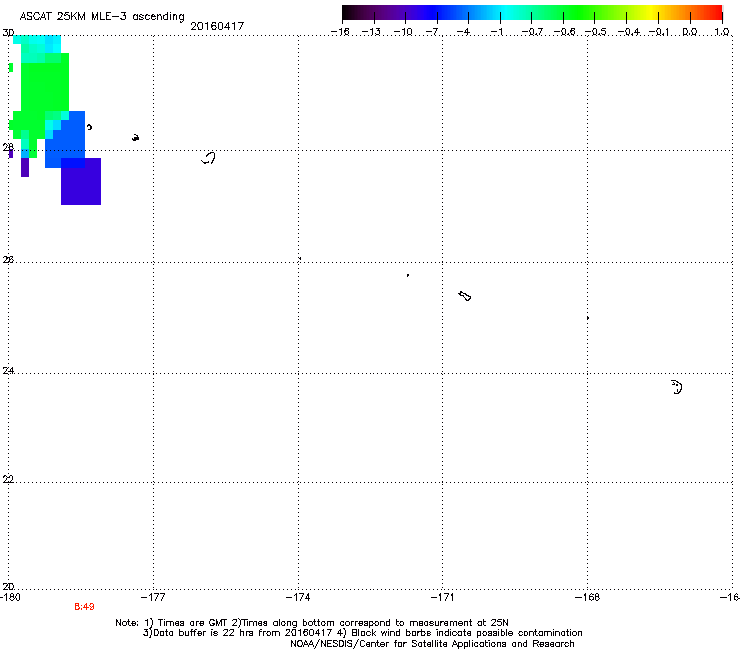Viewport: 740px width, 650px height.
Task: Select the -16 color bar label
Action: pos(340,32)
